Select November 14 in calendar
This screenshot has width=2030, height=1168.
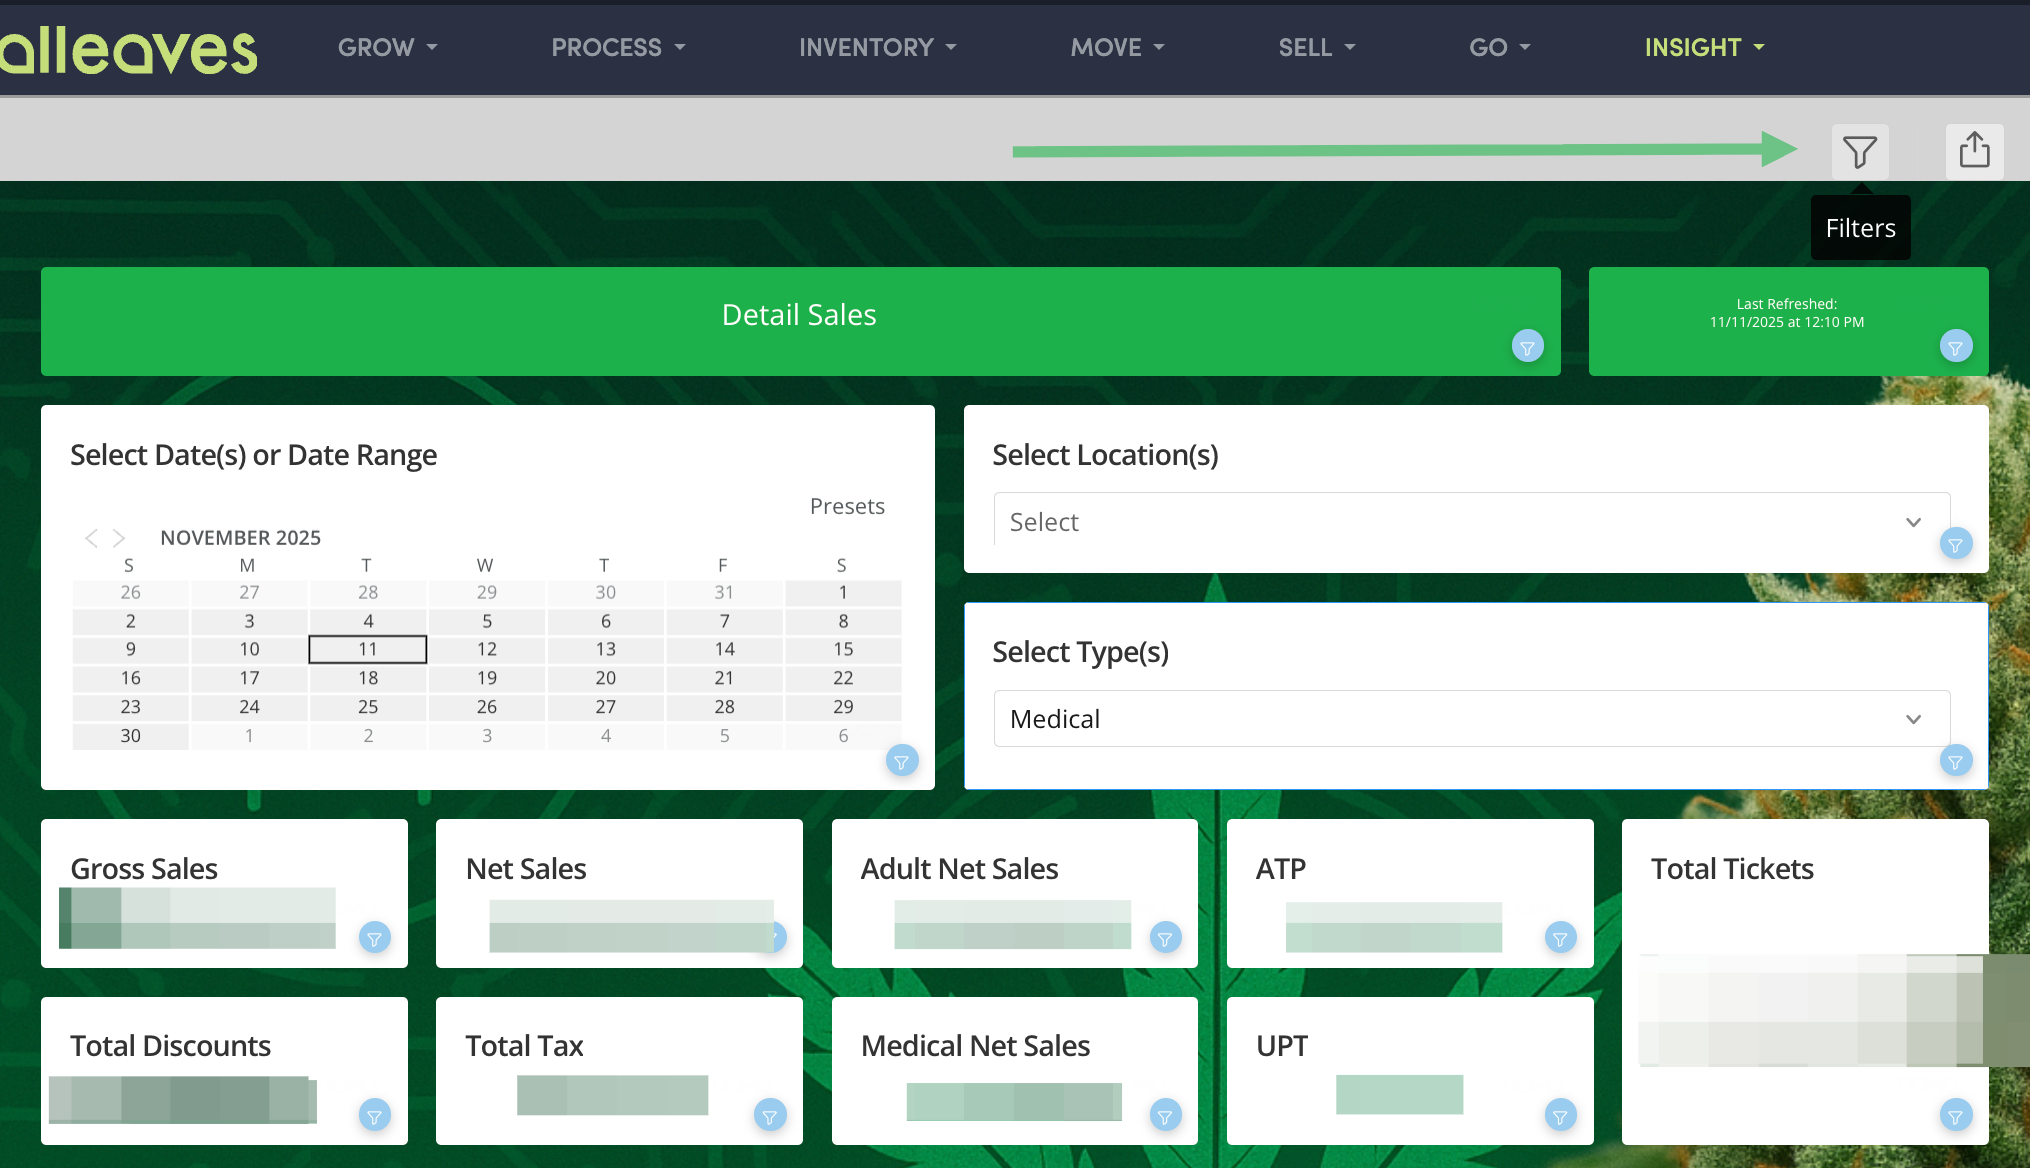coord(724,649)
